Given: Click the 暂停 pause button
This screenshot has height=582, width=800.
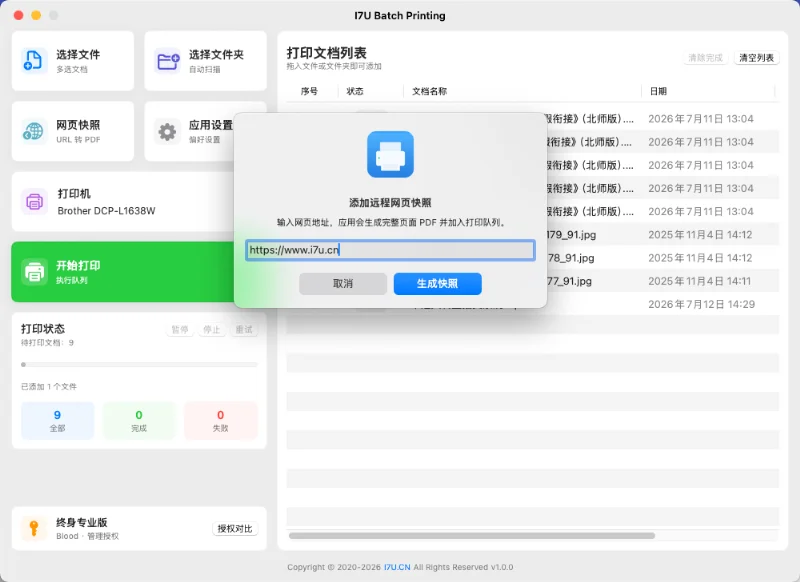Looking at the screenshot, I should click(180, 330).
